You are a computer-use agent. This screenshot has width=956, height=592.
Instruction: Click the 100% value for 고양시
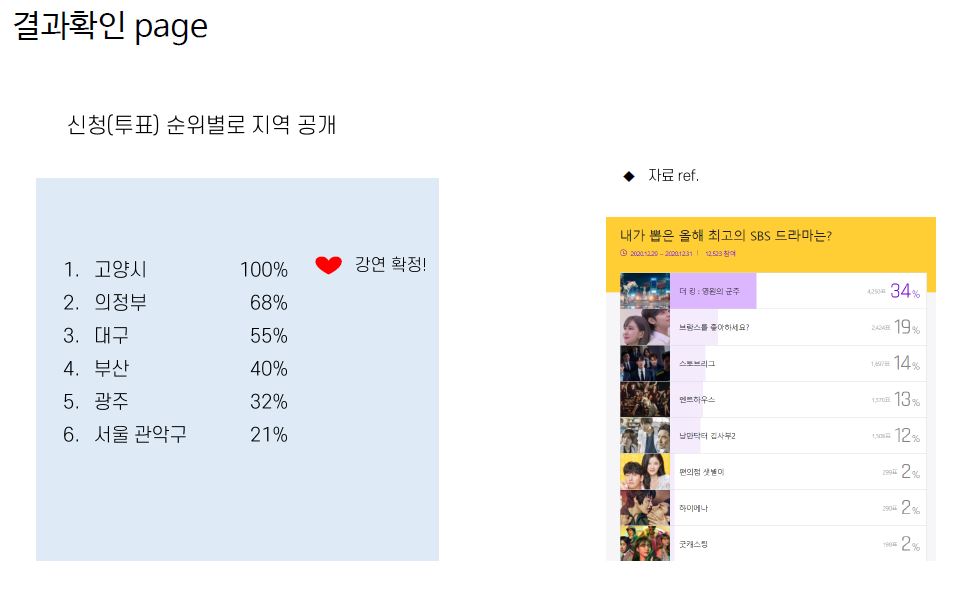pos(263,269)
